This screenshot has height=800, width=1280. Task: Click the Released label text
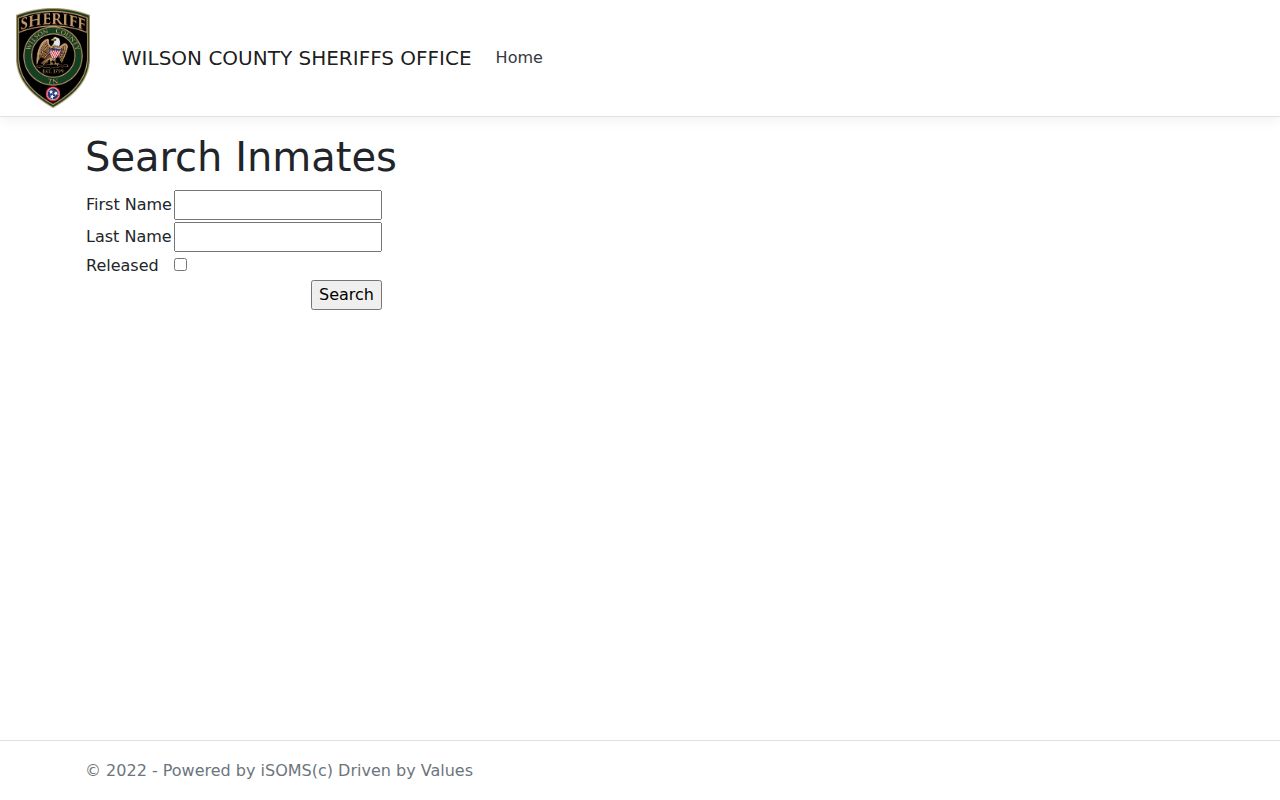pyautogui.click(x=122, y=265)
